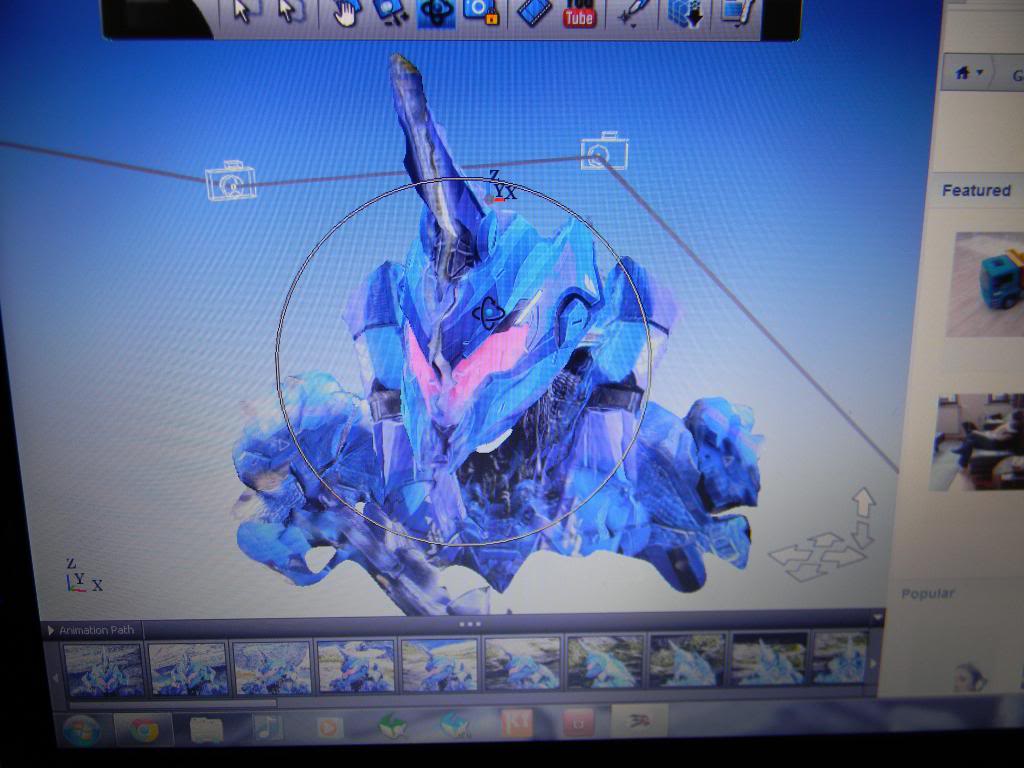The image size is (1024, 768).
Task: Open the display settings pencil icon
Action: (x=738, y=13)
